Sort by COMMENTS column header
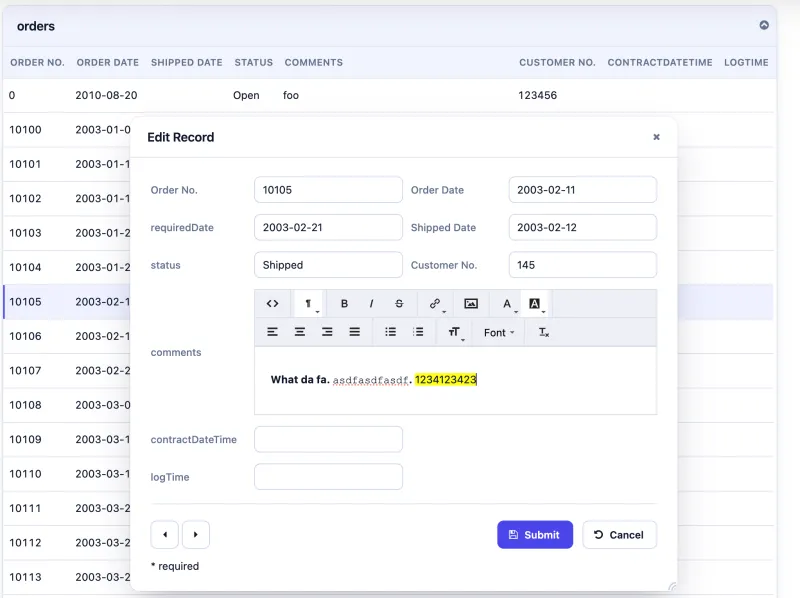Viewport: 800px width, 598px height. click(313, 62)
